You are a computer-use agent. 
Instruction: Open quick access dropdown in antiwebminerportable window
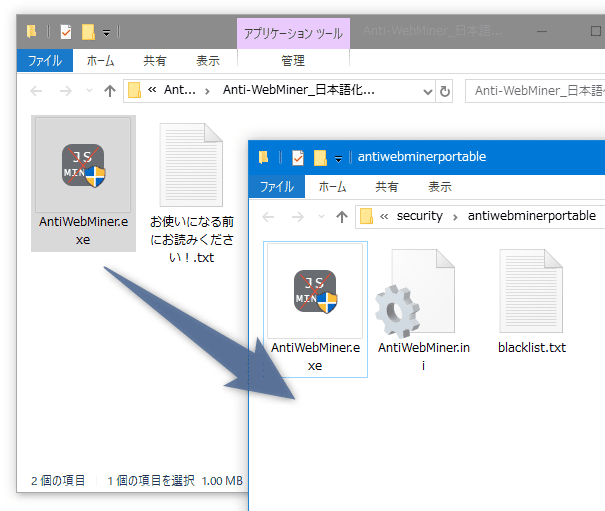point(338,159)
